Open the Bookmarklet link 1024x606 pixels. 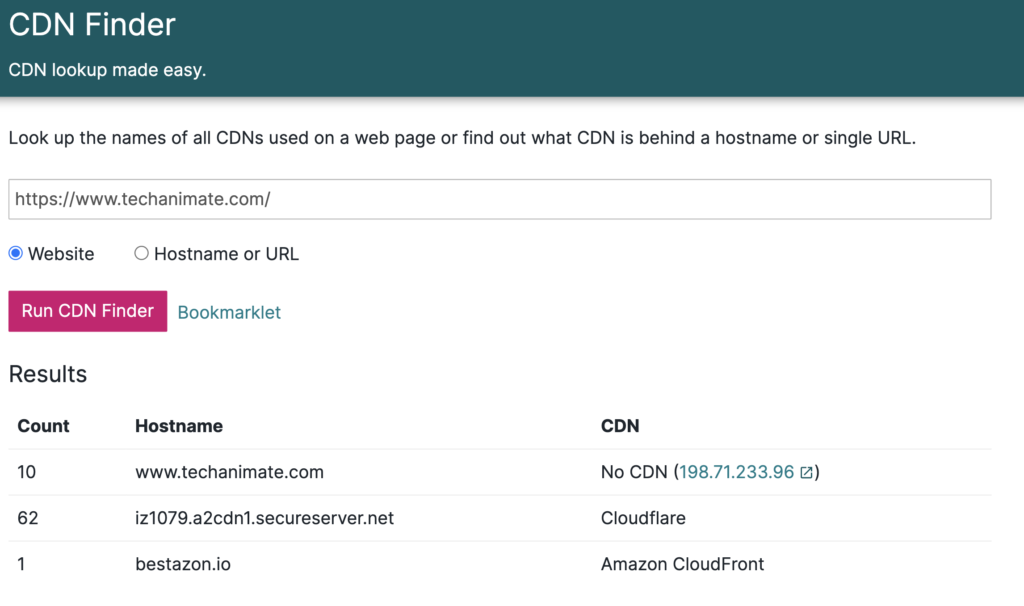coord(229,312)
